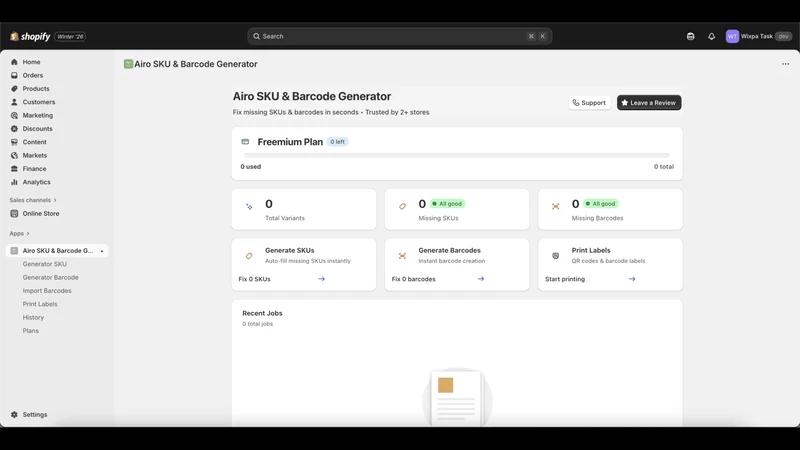800x450 pixels.
Task: Open Import Barcodes subpage
Action: (47, 290)
